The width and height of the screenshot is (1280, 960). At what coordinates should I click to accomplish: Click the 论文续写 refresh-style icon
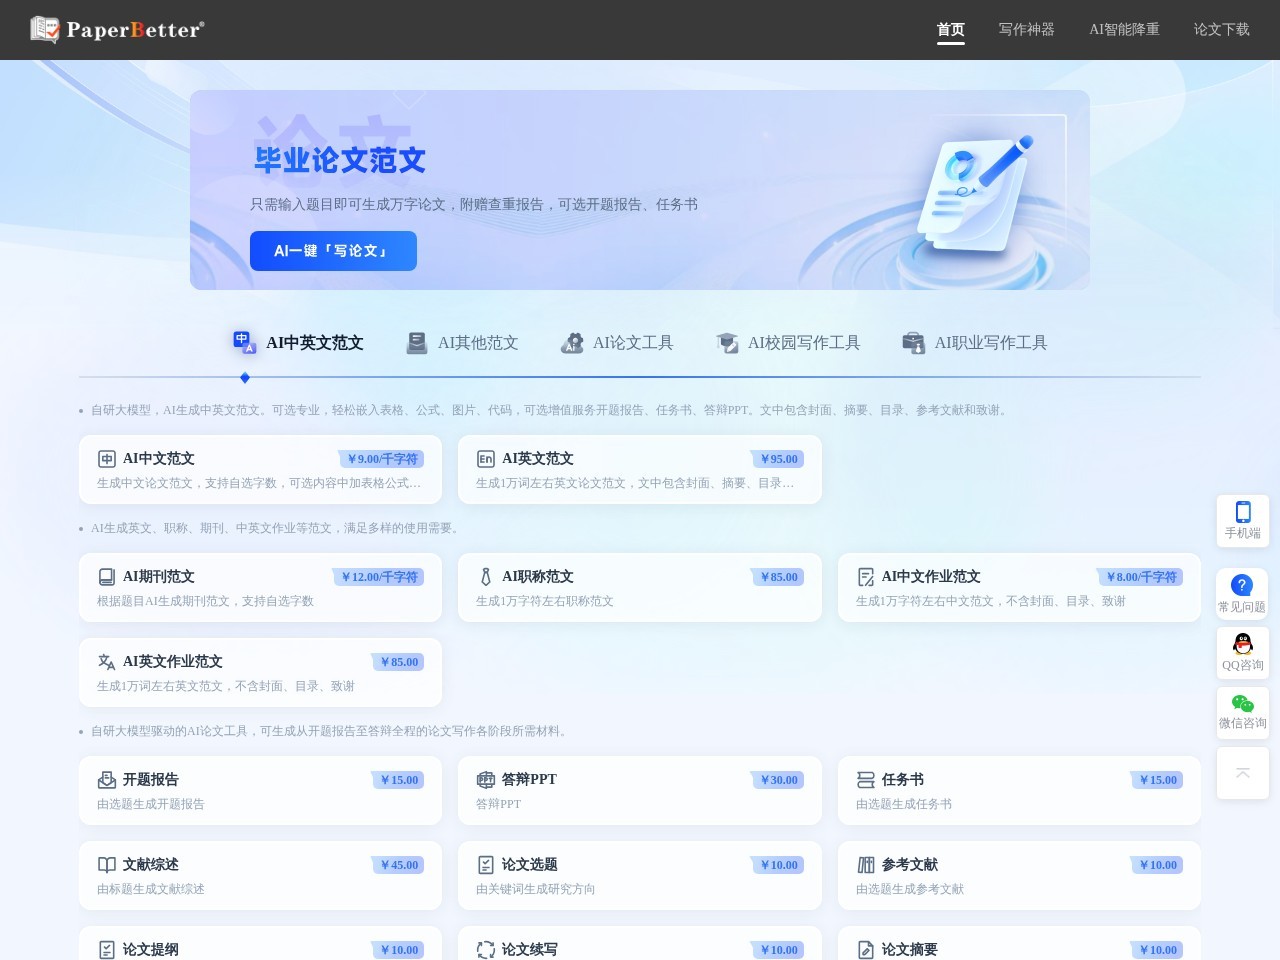click(486, 950)
